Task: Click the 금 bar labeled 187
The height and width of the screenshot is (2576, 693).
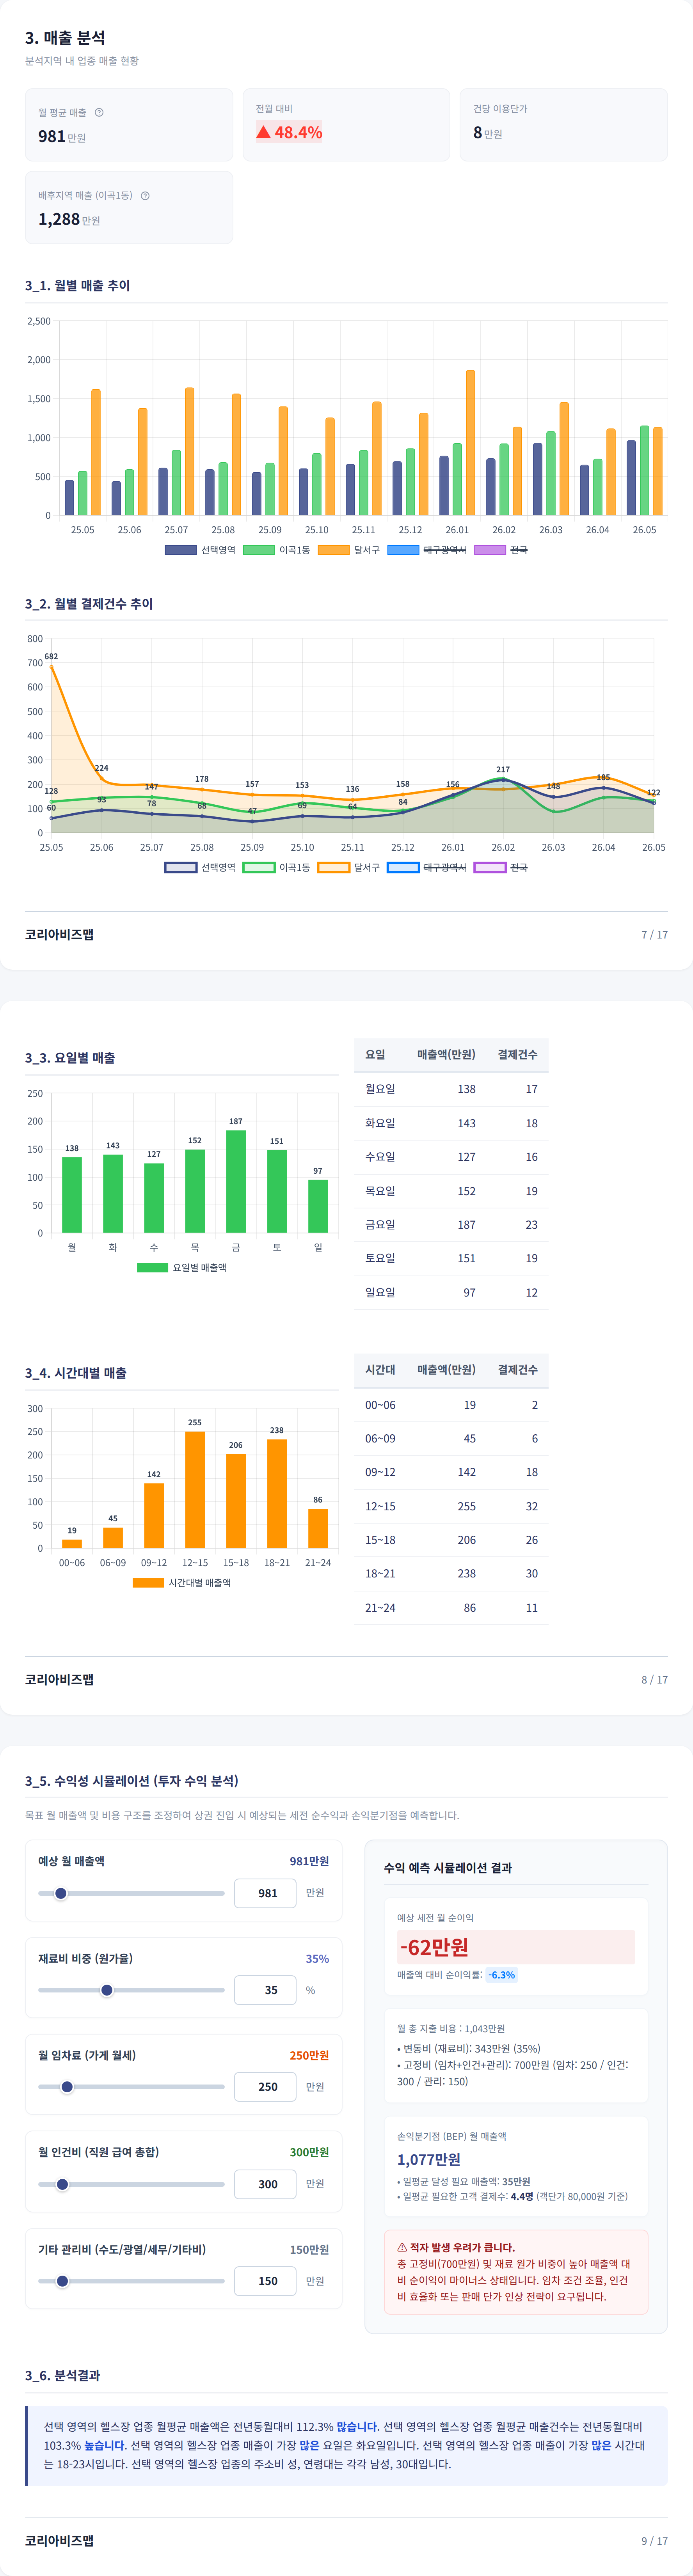Action: [x=236, y=1181]
